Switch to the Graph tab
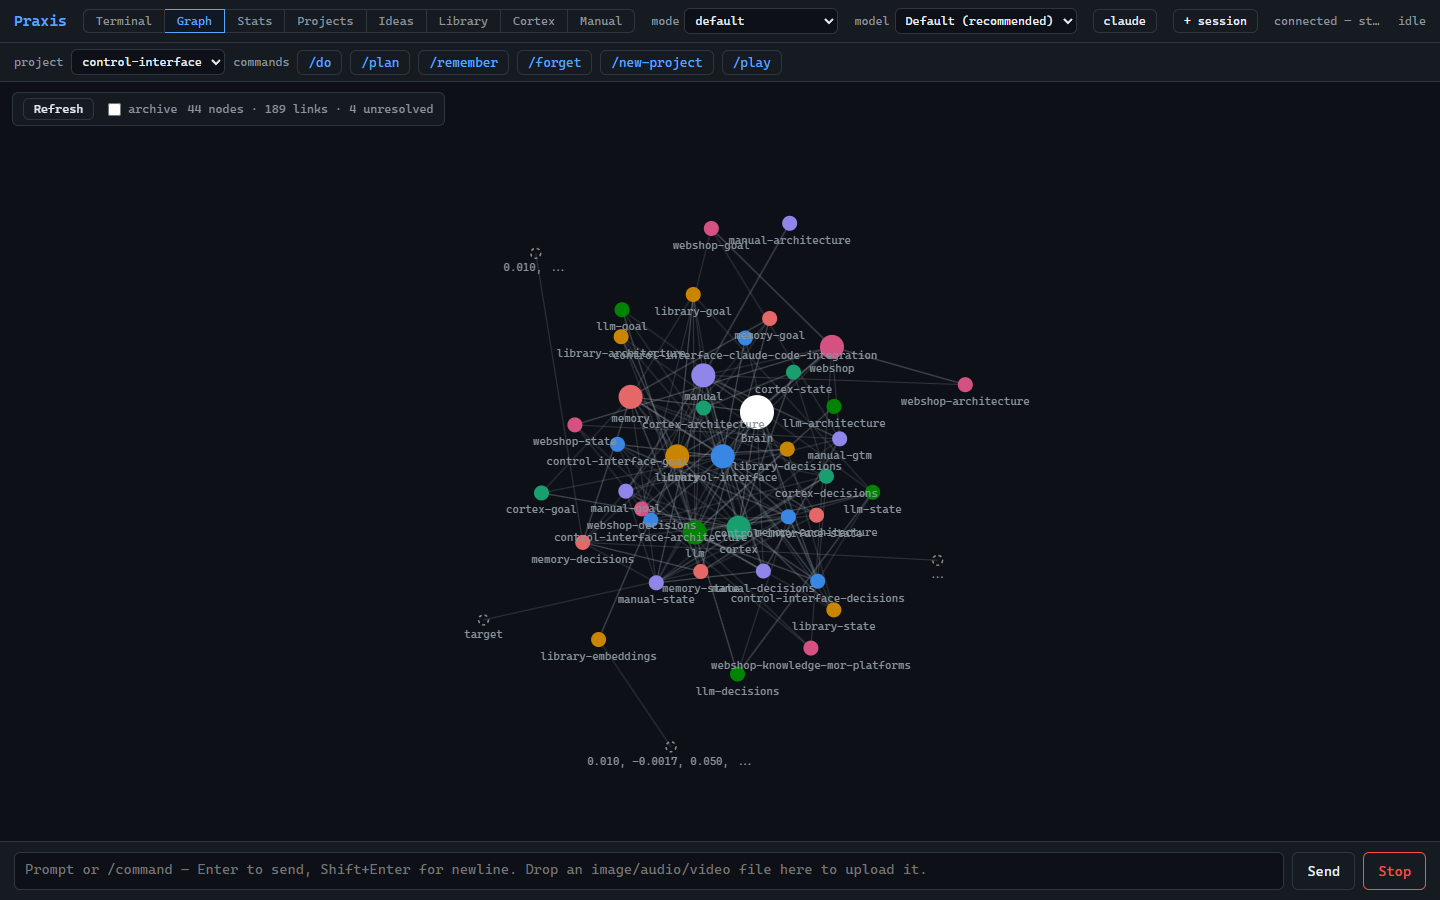 [194, 21]
